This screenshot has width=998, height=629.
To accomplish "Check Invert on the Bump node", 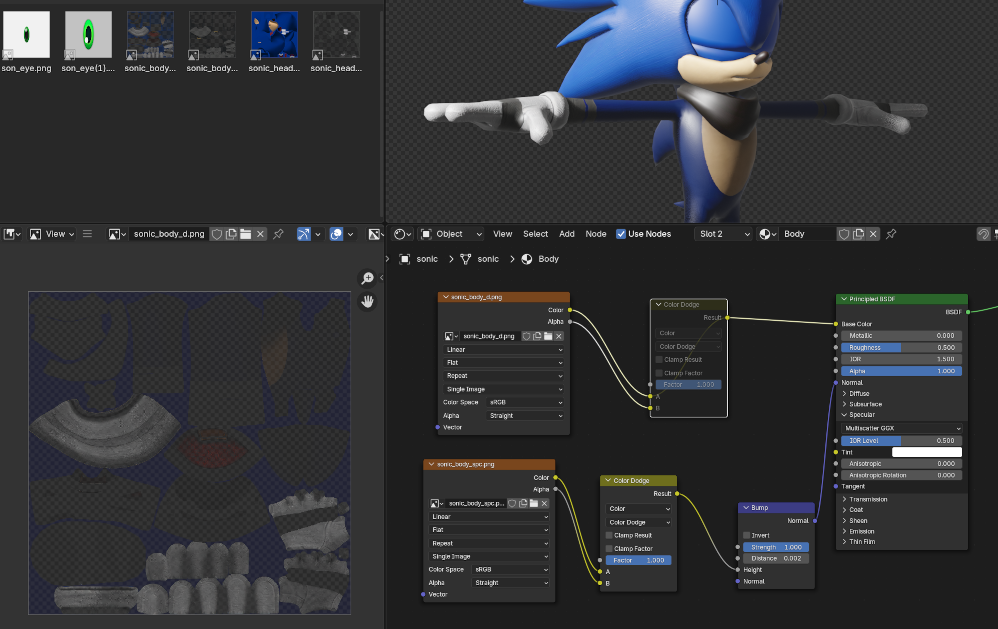I will [747, 535].
